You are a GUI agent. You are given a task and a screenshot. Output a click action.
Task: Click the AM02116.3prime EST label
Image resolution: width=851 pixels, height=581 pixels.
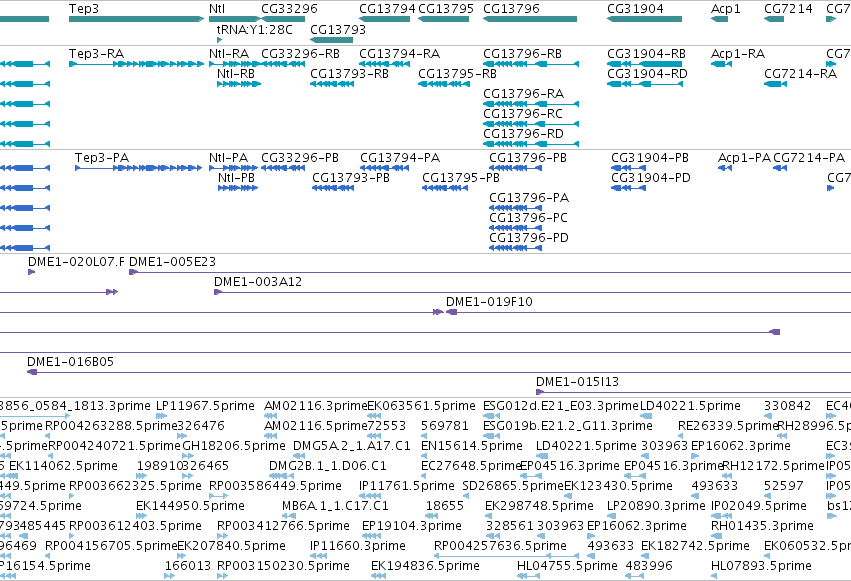pyautogui.click(x=316, y=406)
